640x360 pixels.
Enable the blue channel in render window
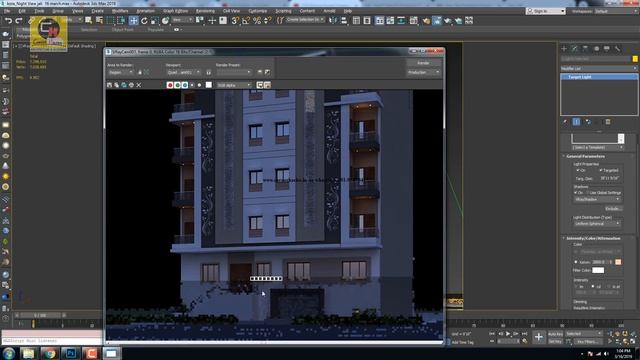(x=184, y=85)
